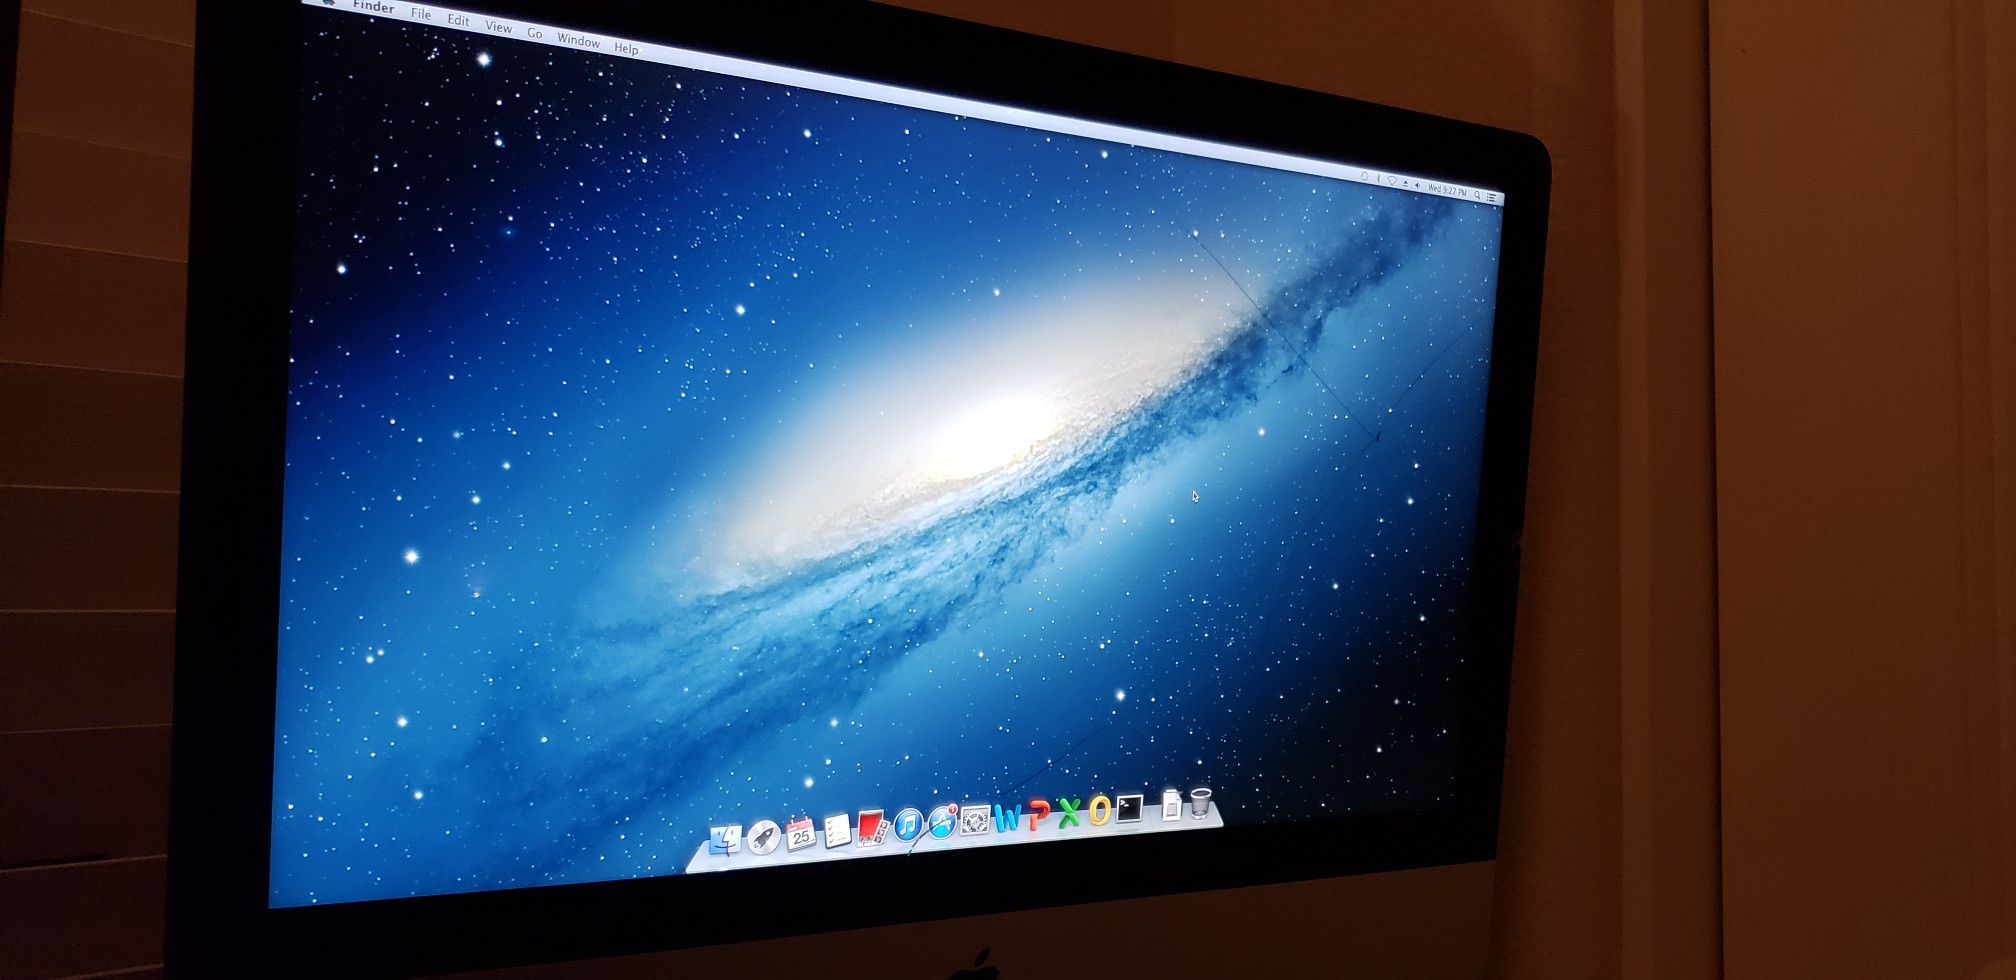Open the View menu
Viewport: 2016px width, 980px height.
pos(498,27)
